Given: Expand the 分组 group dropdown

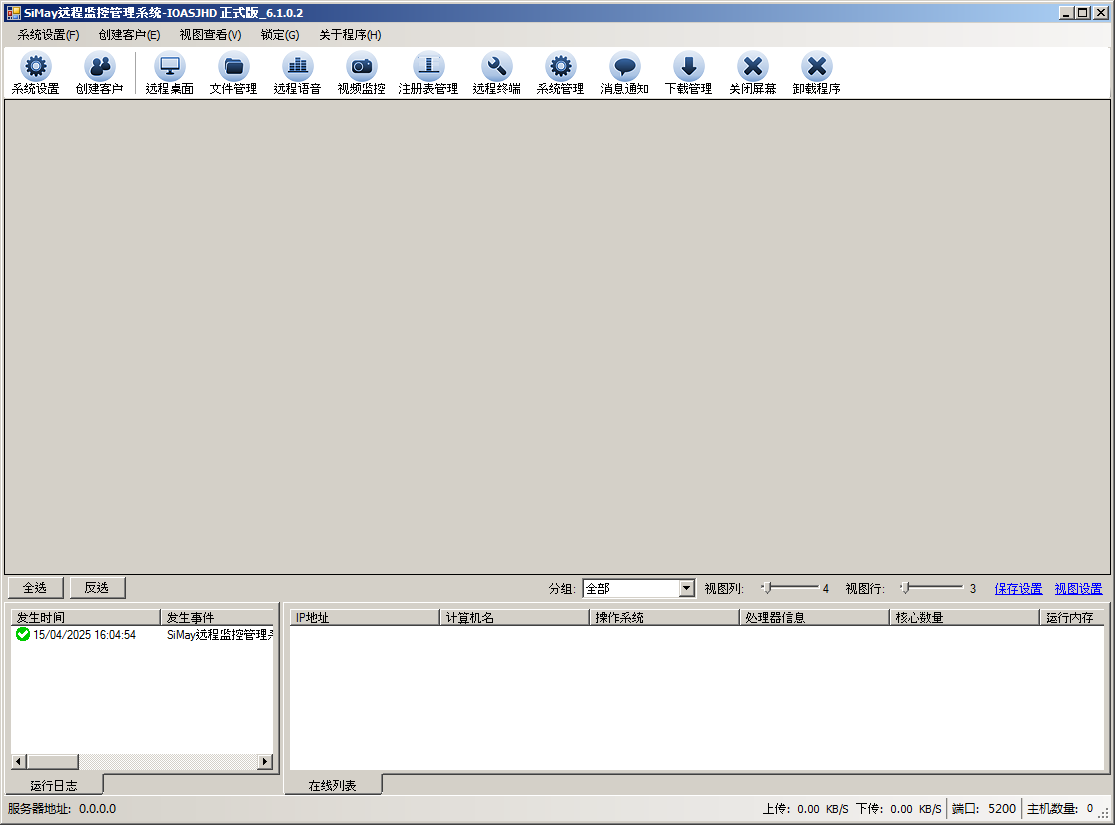Looking at the screenshot, I should (x=686, y=589).
